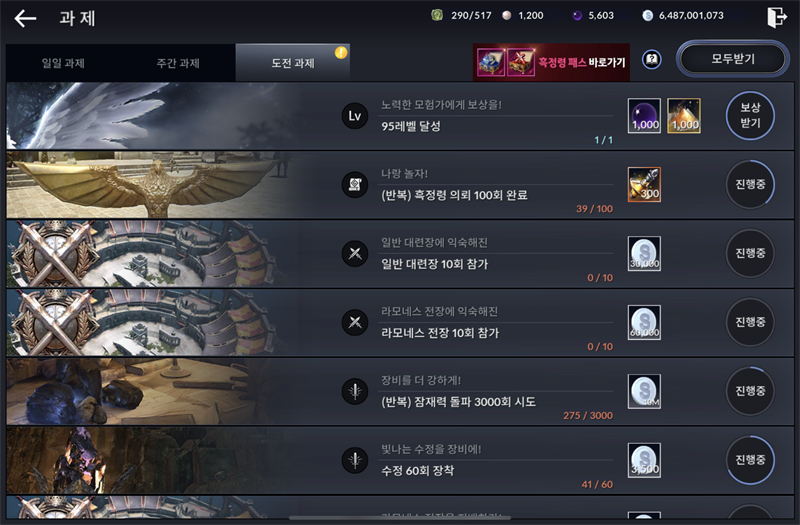Switch to the 주간 과제 tab
Screen dimensions: 800x525
click(x=178, y=63)
